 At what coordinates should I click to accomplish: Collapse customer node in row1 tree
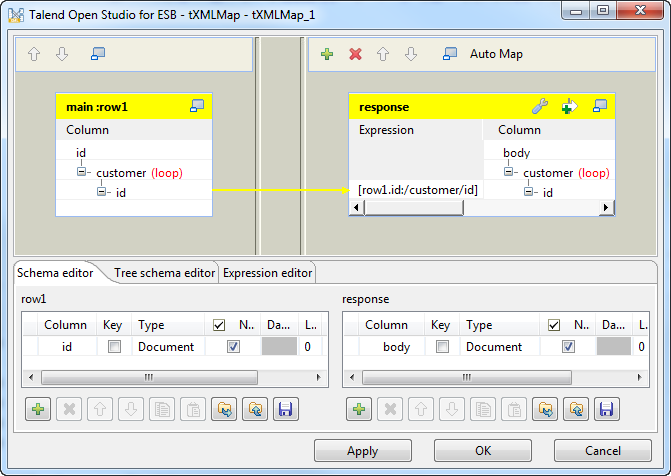click(81, 172)
